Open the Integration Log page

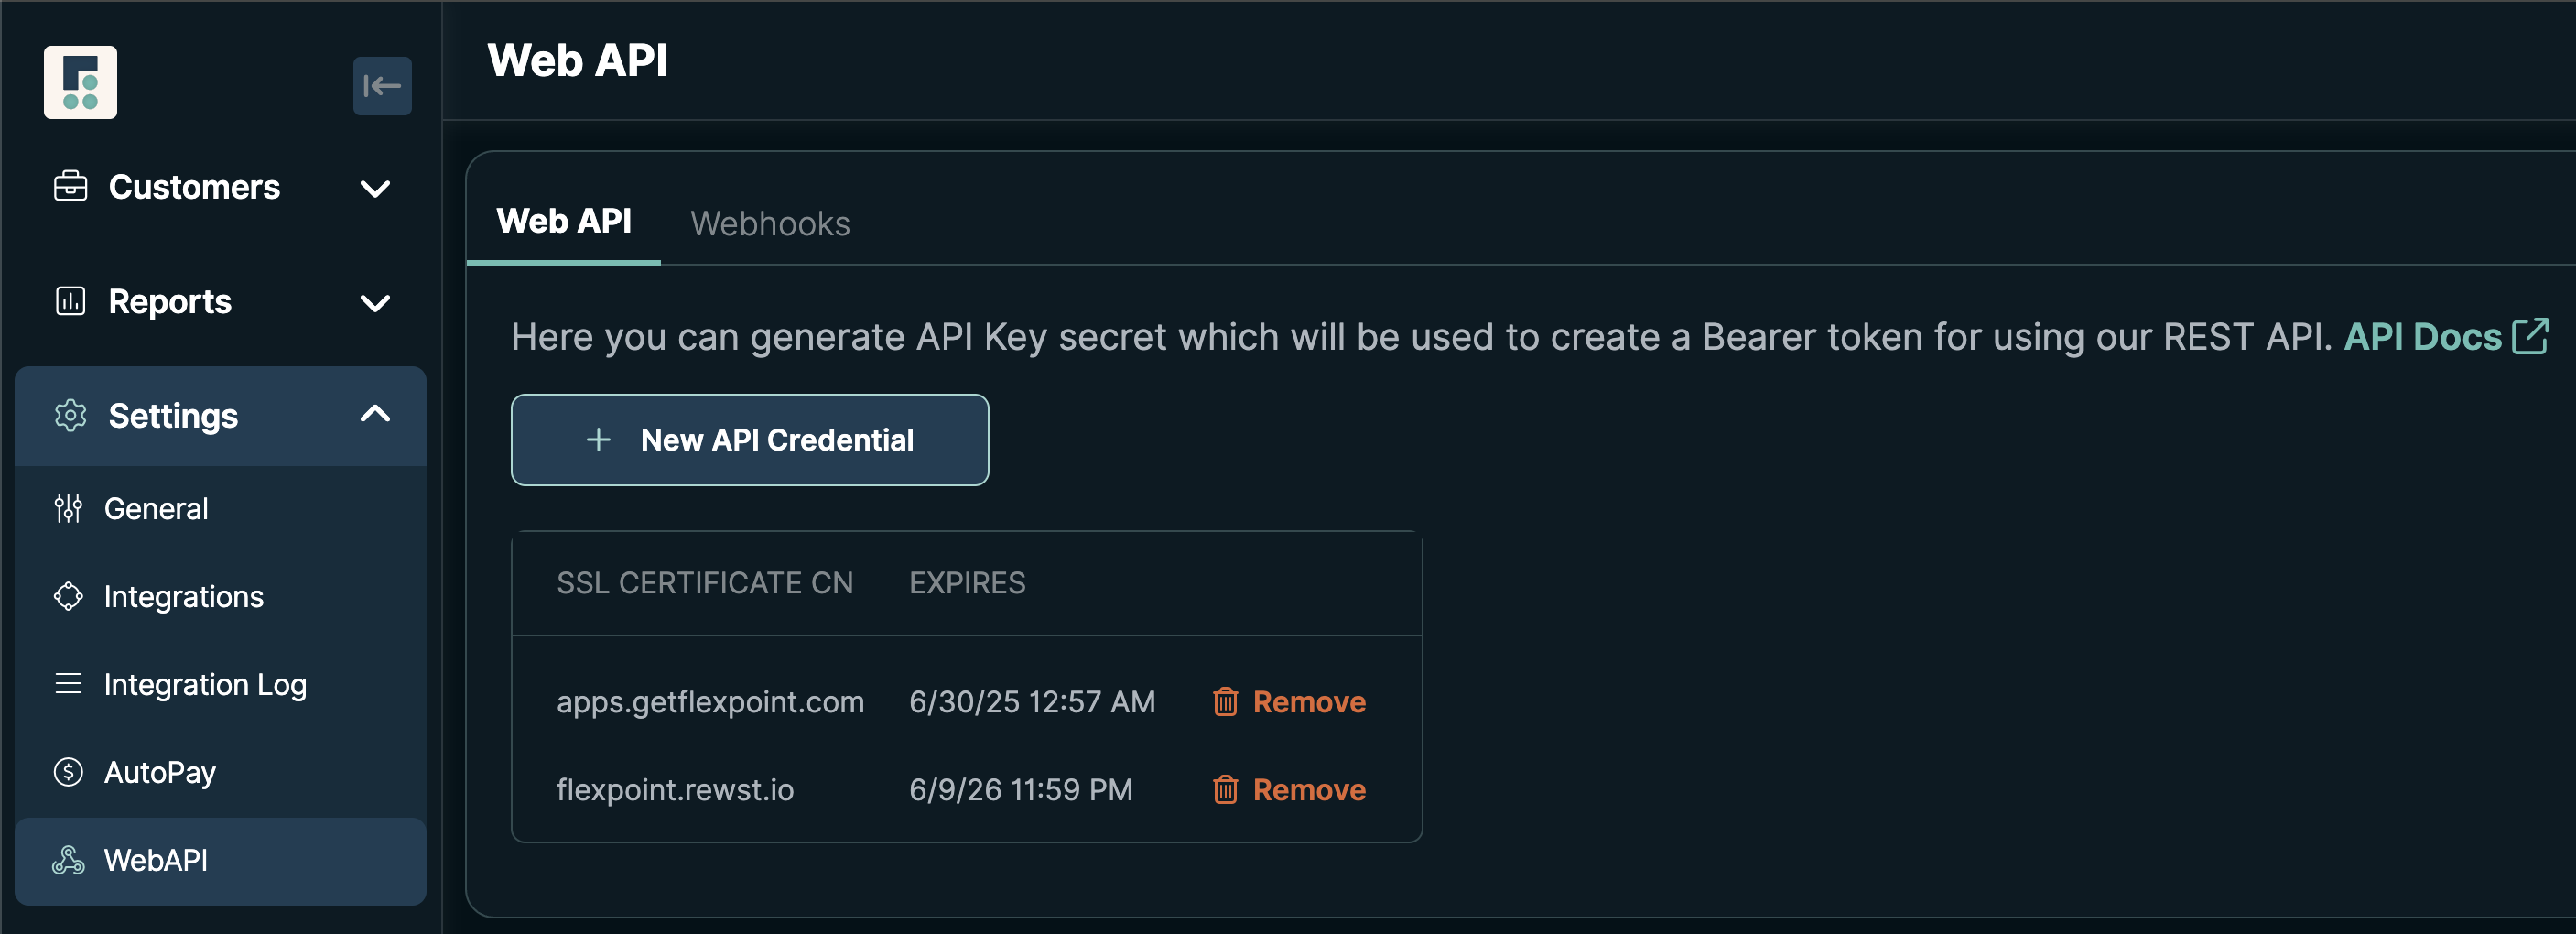click(x=205, y=685)
